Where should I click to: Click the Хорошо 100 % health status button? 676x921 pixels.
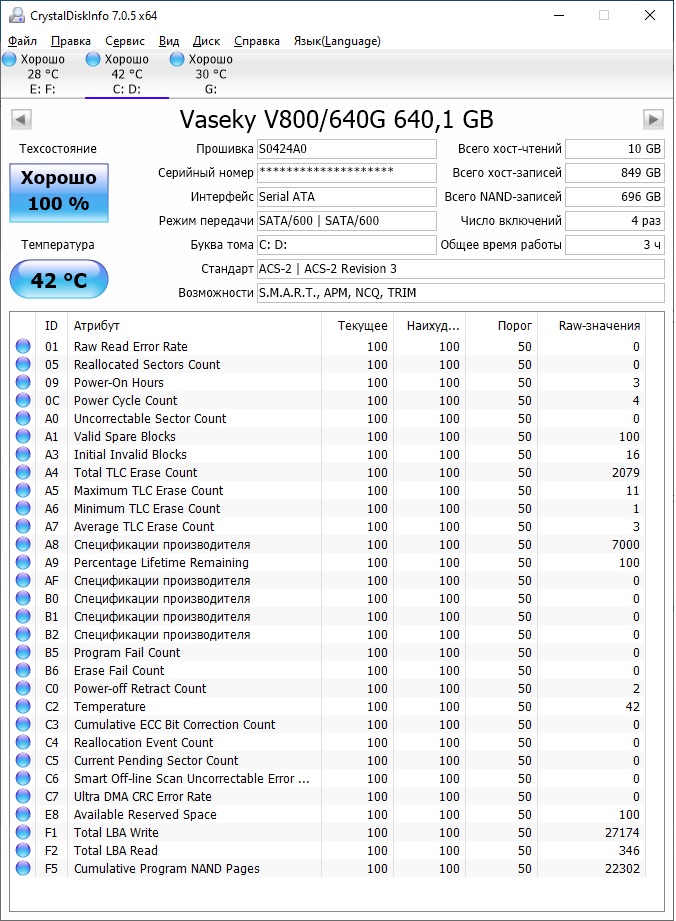[x=59, y=193]
